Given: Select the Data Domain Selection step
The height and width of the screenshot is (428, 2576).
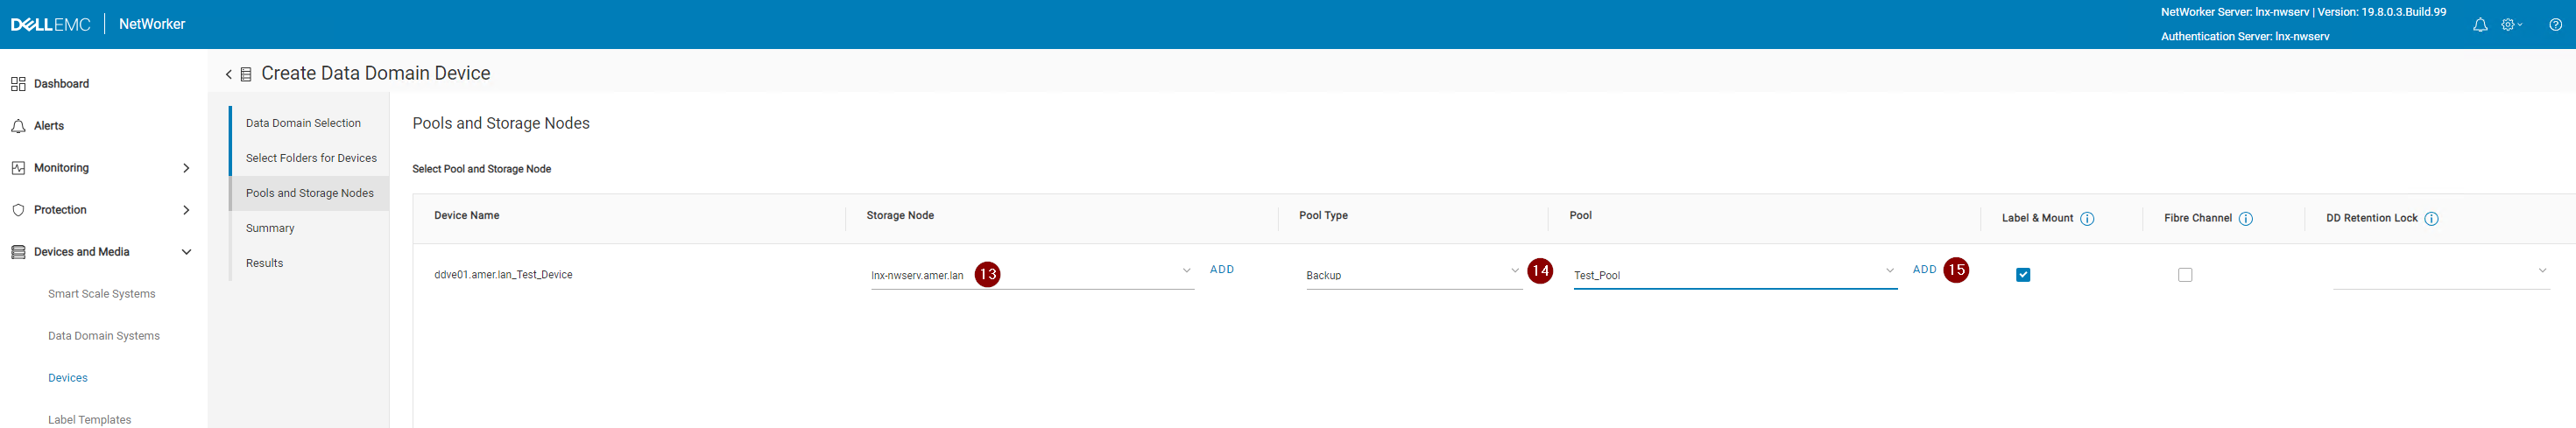Looking at the screenshot, I should 303,123.
